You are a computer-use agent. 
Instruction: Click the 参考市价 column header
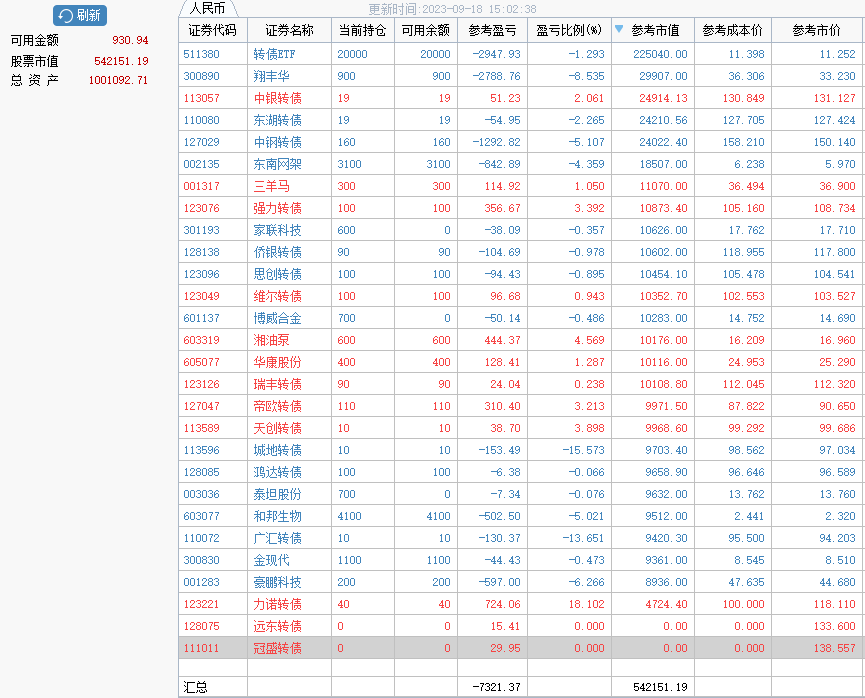(x=816, y=30)
